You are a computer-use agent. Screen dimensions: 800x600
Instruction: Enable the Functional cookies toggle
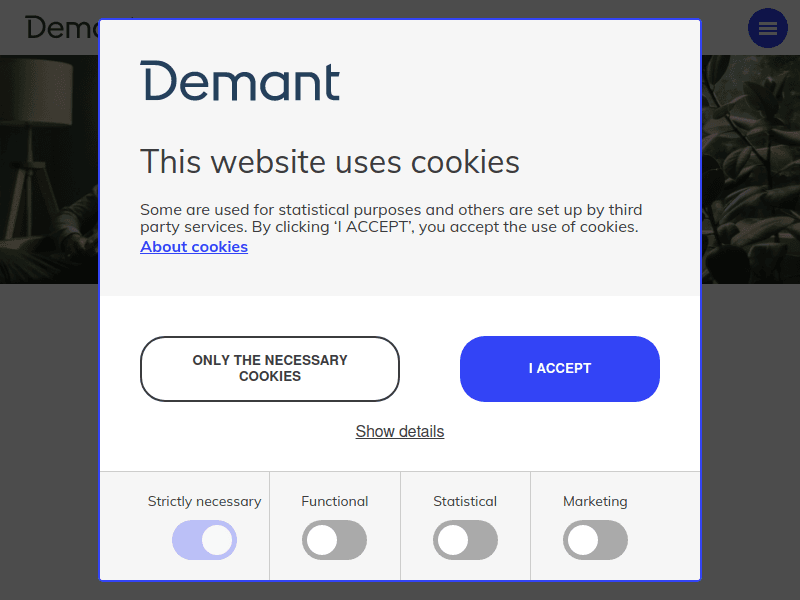tap(334, 540)
